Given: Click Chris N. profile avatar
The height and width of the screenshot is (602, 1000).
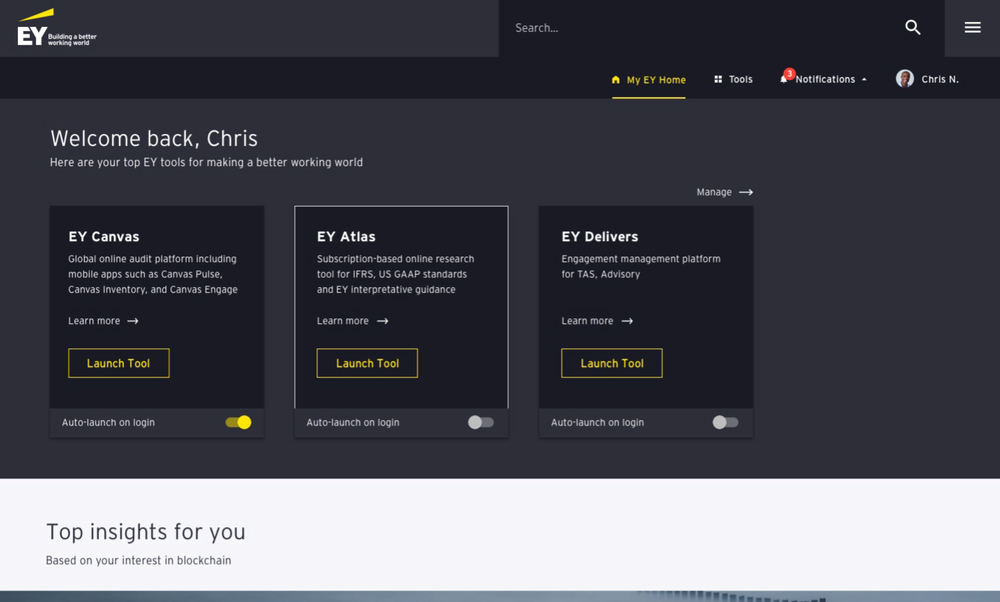Looking at the screenshot, I should (904, 79).
